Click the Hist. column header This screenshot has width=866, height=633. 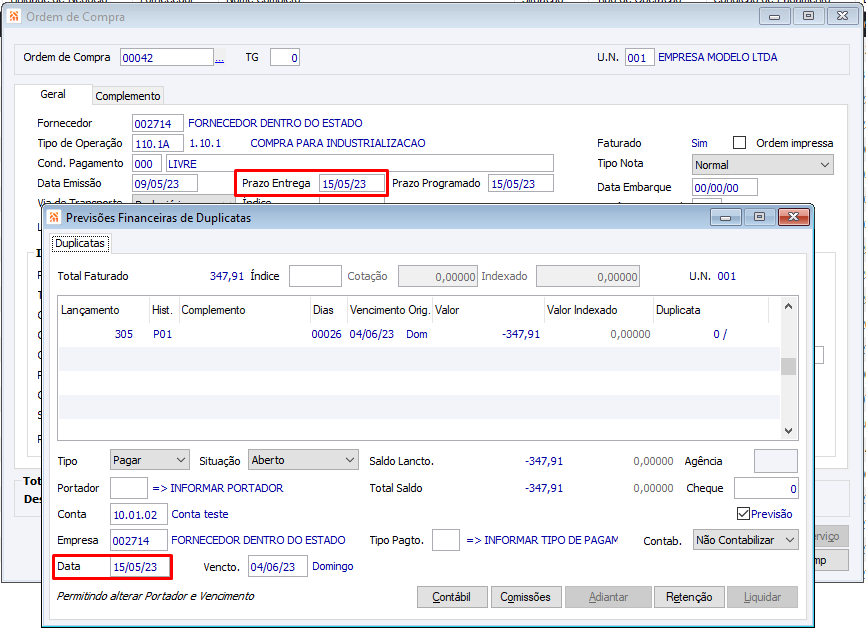point(165,310)
